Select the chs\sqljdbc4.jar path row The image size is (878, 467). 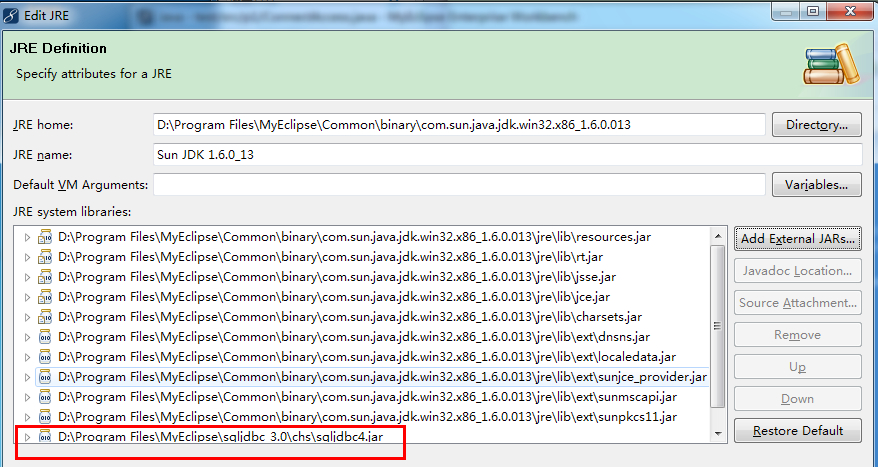click(221, 436)
